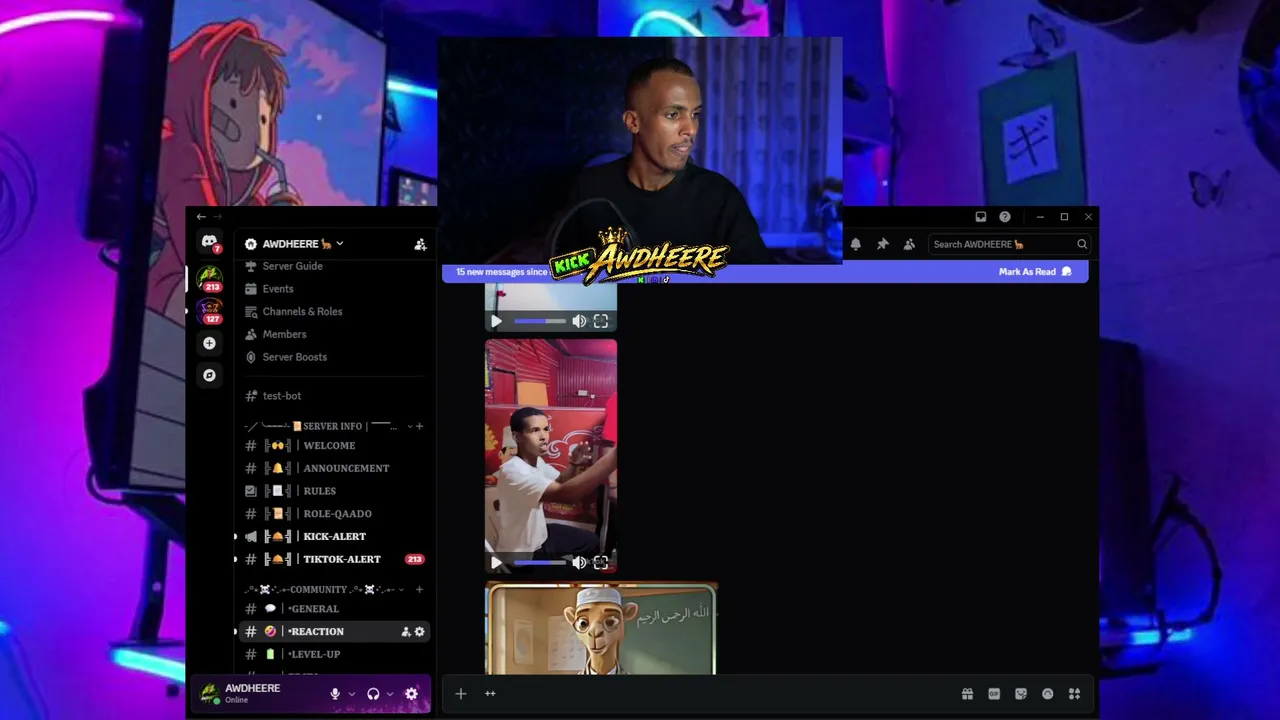Screen dimensions: 1280x720
Task: Open the GIF picker icon
Action: tap(994, 694)
